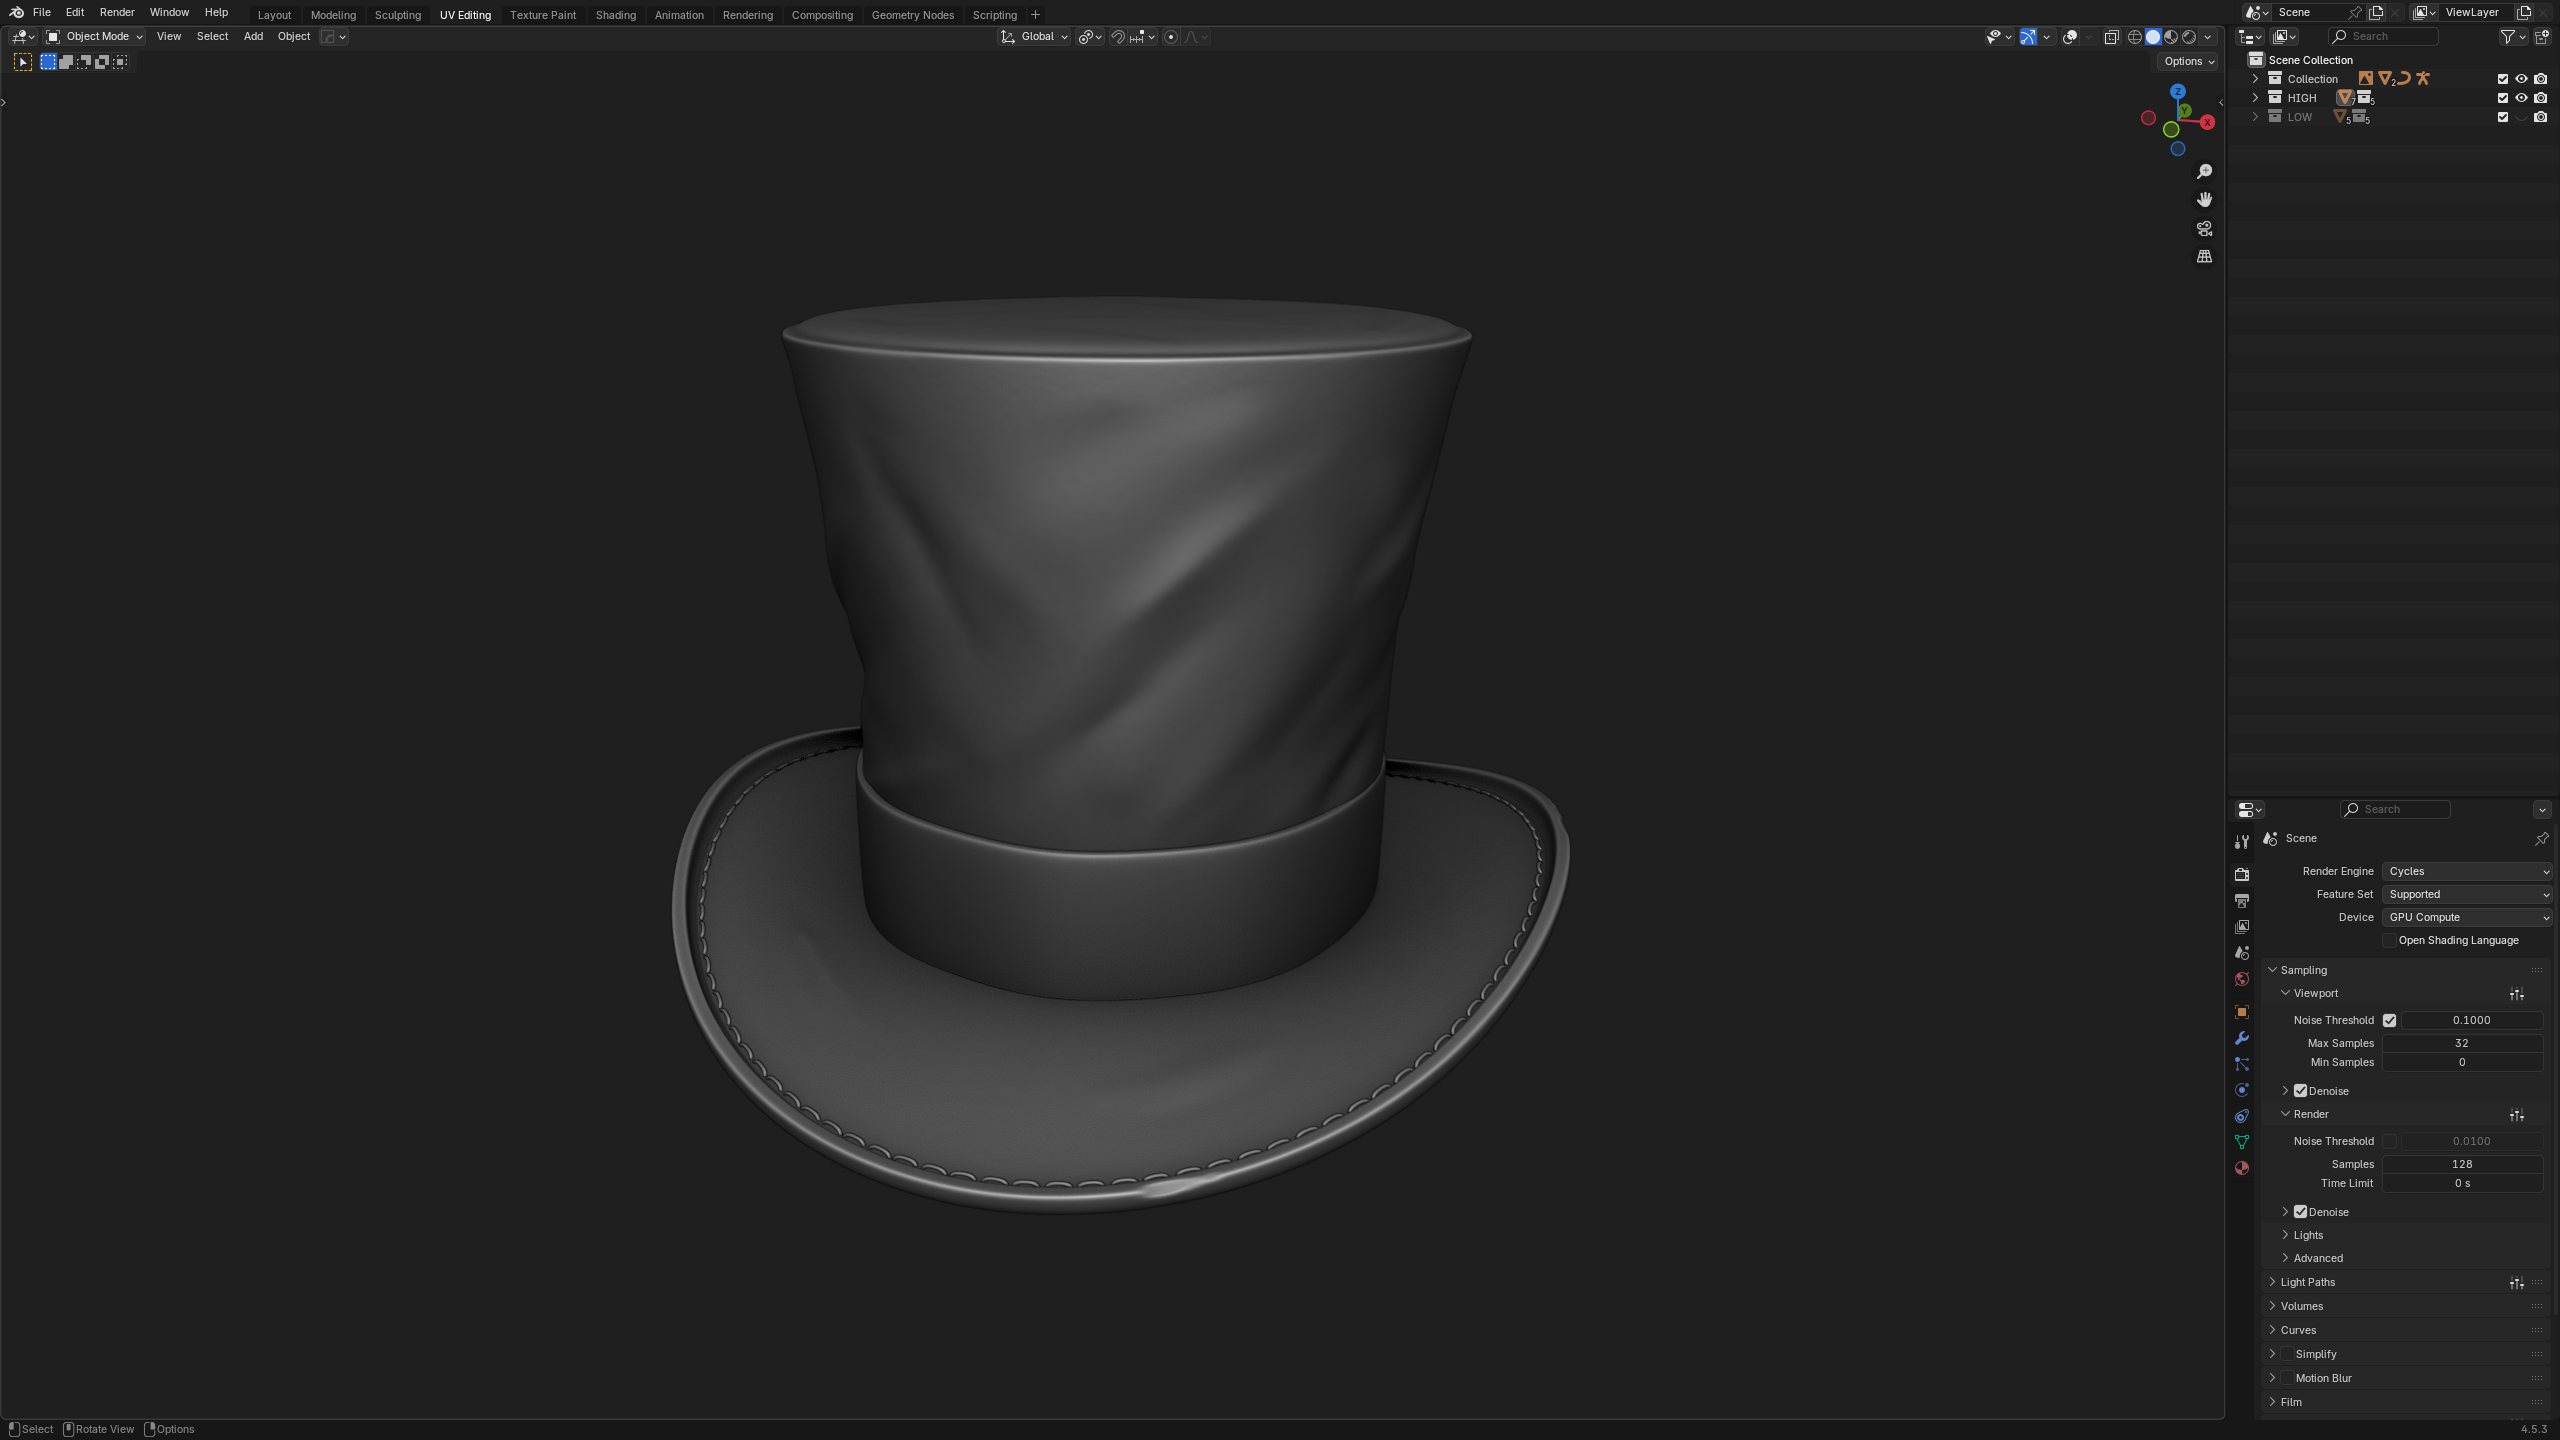Disable viewport Noise Threshold checkbox

[2389, 1020]
